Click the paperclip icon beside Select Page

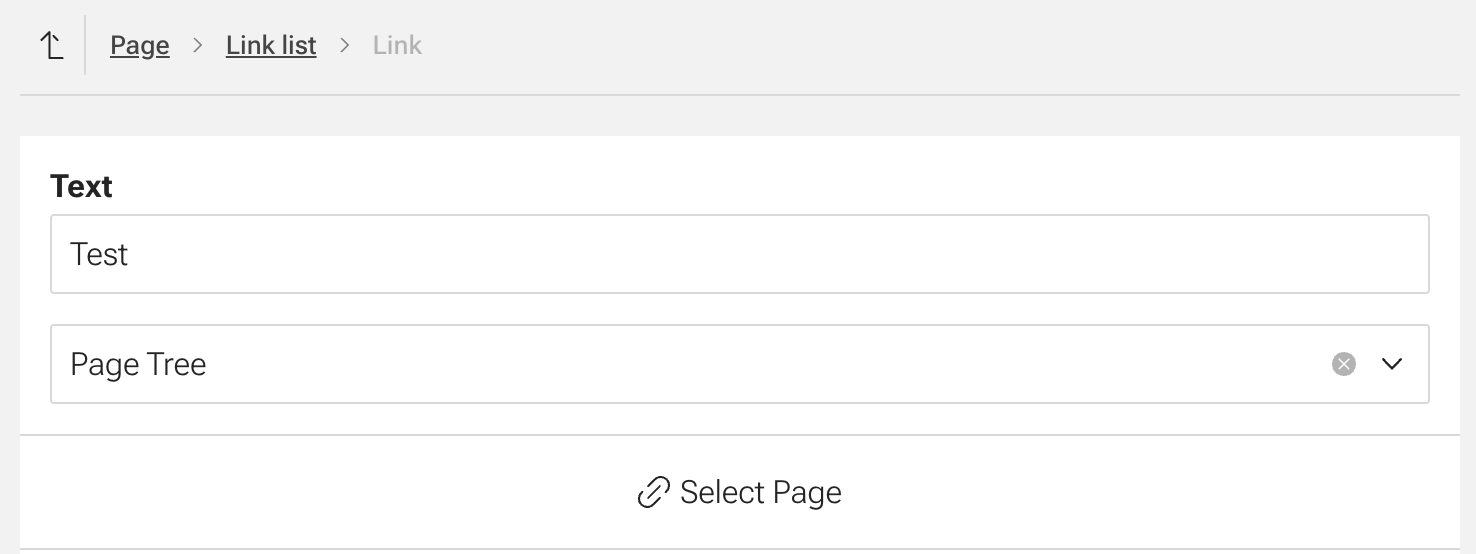tap(653, 492)
